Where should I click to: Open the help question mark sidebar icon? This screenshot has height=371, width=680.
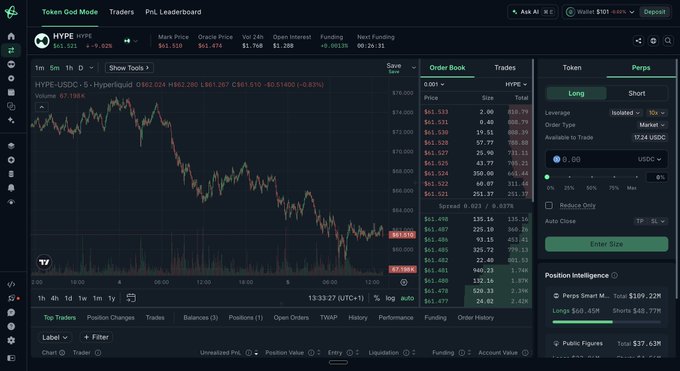pyautogui.click(x=11, y=326)
